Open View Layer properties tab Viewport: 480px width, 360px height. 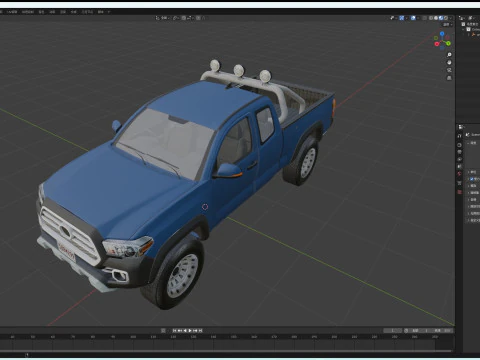coord(459,159)
